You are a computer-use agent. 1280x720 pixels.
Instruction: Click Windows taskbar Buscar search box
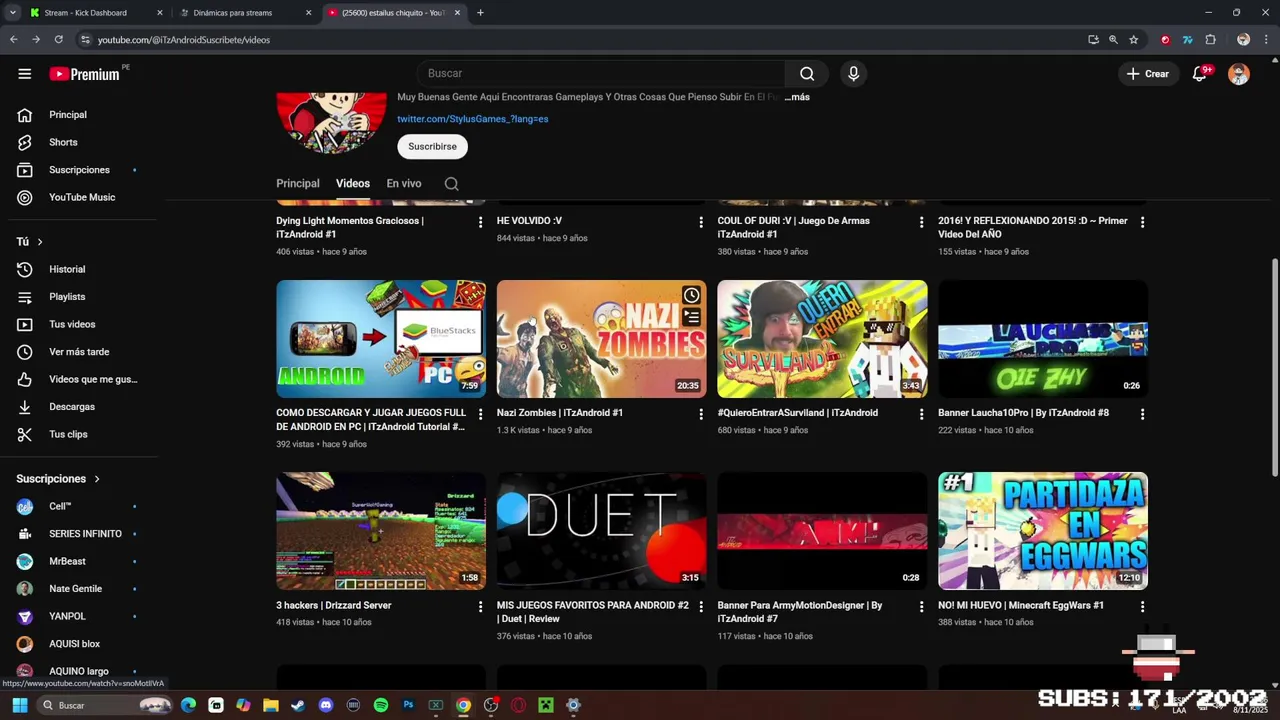pyautogui.click(x=105, y=705)
